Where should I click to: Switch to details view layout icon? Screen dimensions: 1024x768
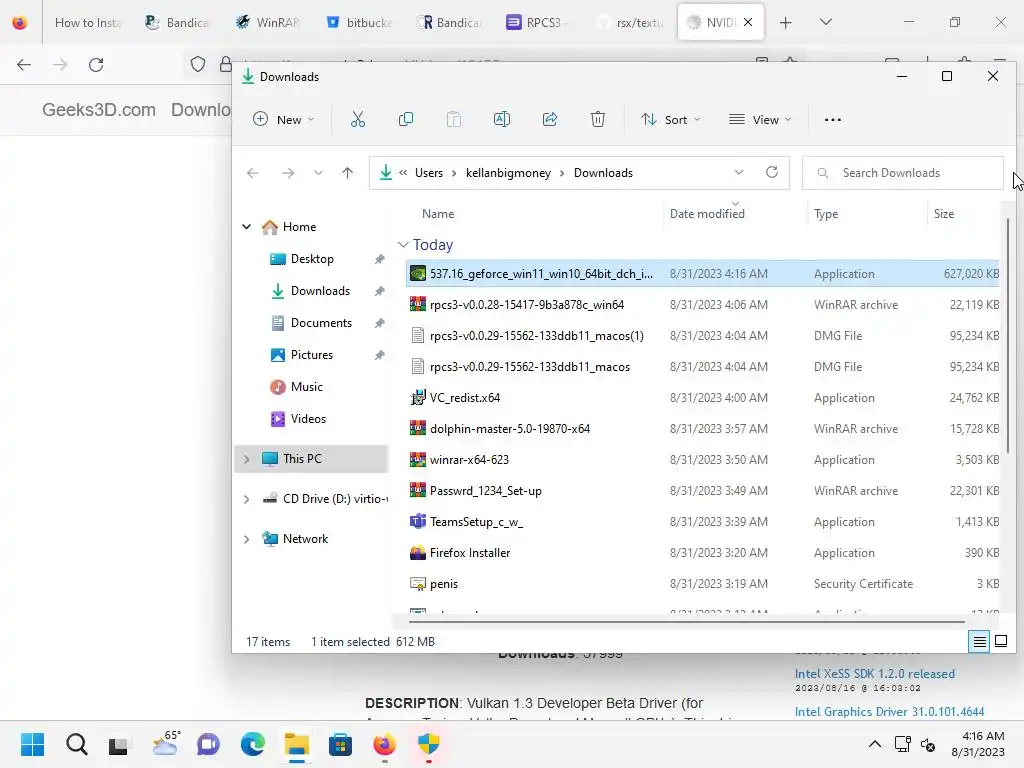tap(979, 642)
